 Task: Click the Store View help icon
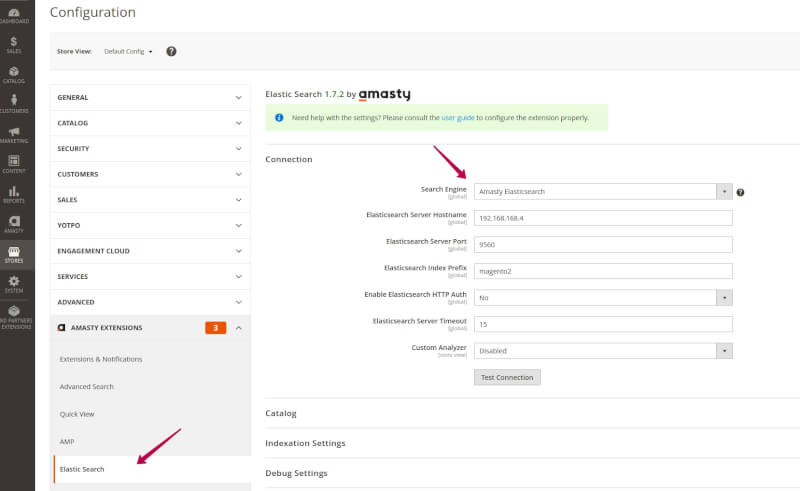pos(171,51)
